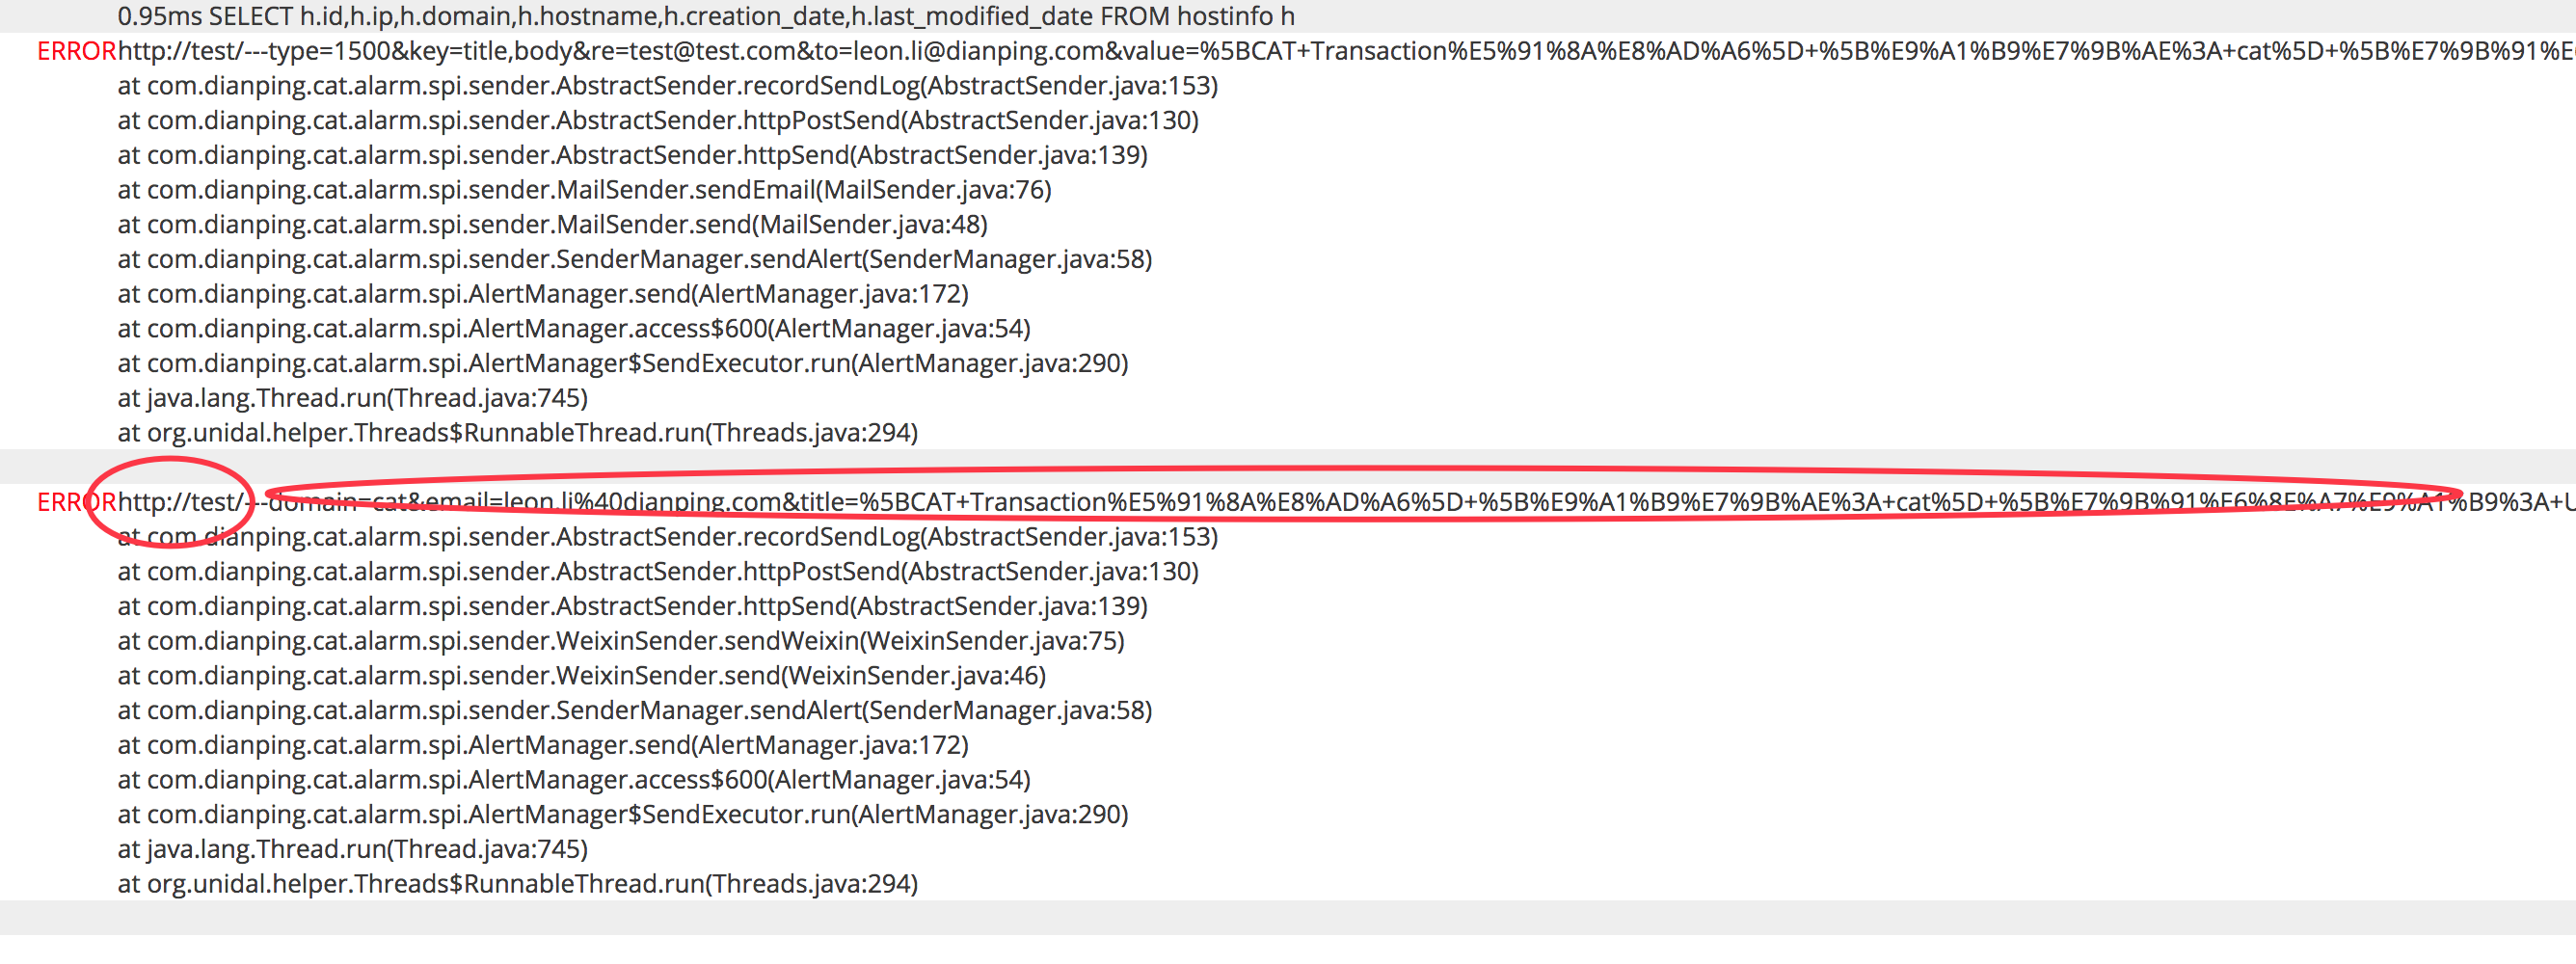Image resolution: width=2576 pixels, height=964 pixels.
Task: Click SenderManager.sendAlert line in the second trace
Action: coord(634,711)
